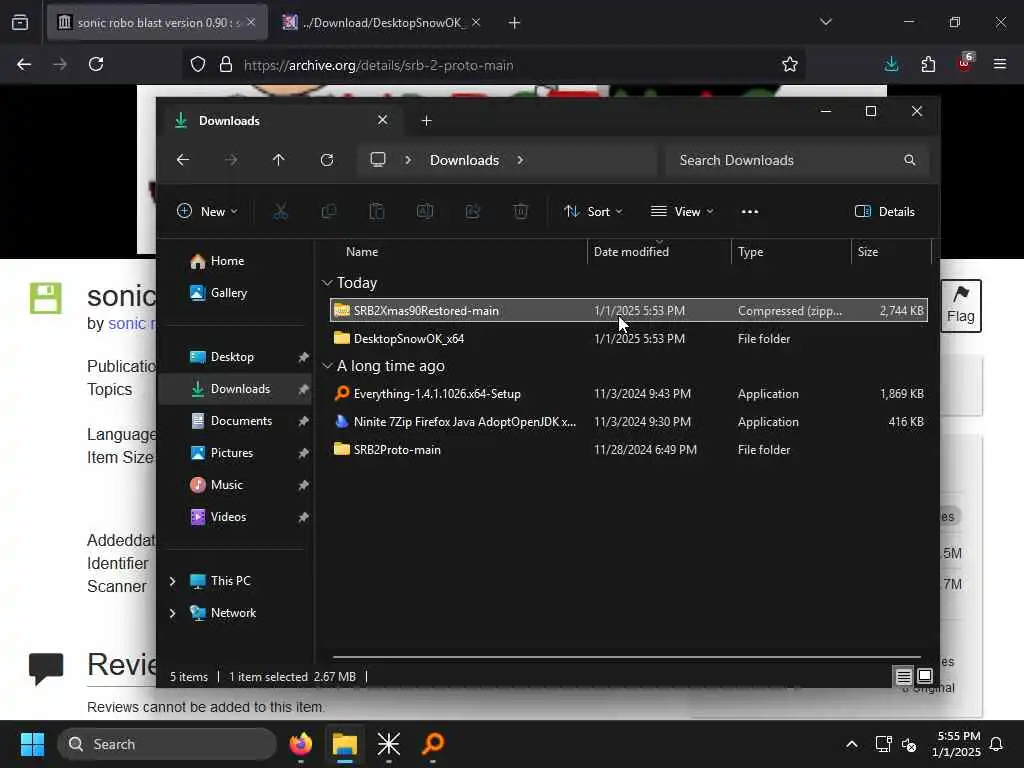Click Firefox icon on the taskbar
Image resolution: width=1024 pixels, height=768 pixels.
click(x=301, y=744)
